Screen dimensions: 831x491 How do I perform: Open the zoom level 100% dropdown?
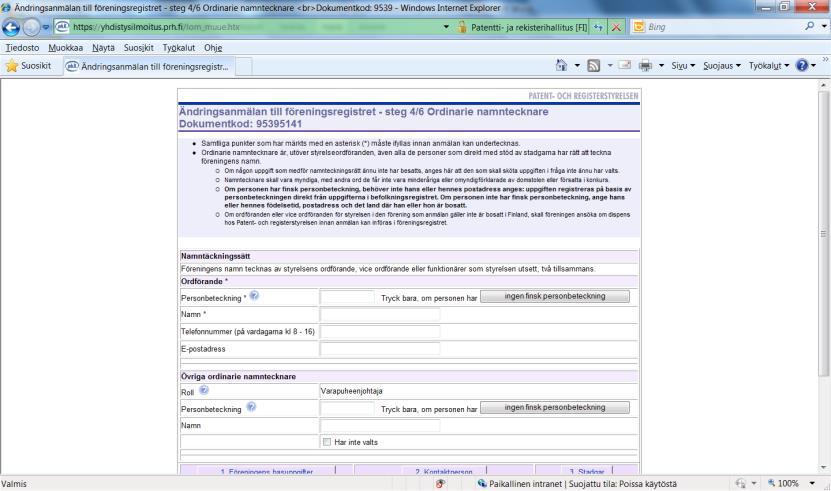[x=812, y=484]
